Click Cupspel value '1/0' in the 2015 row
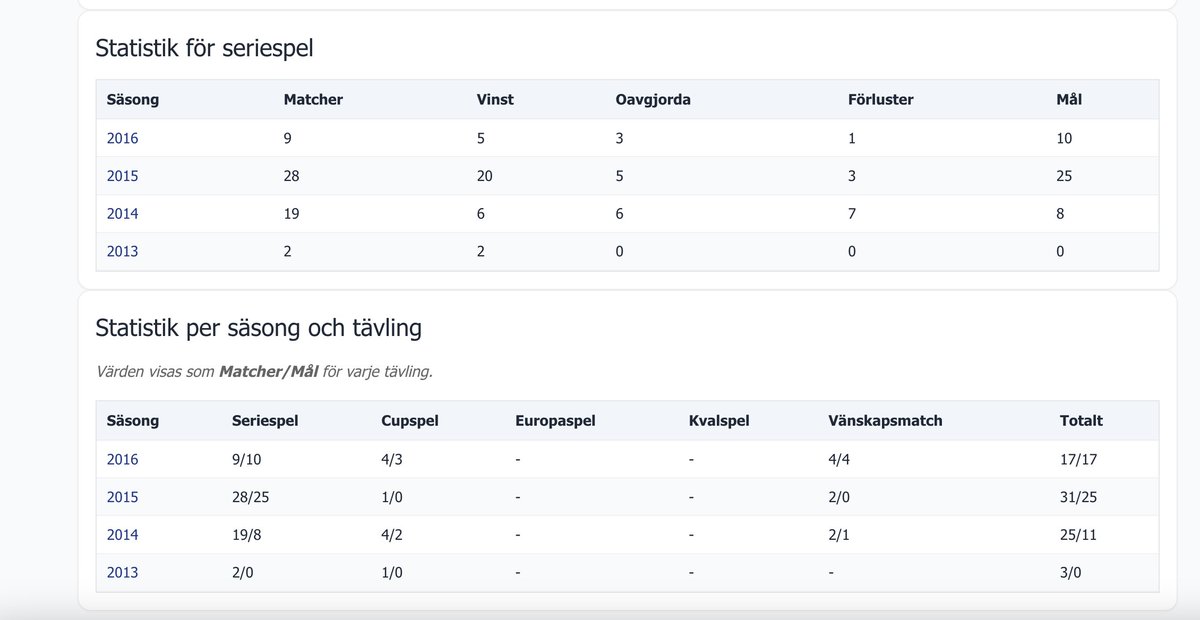The width and height of the screenshot is (1200, 620). pos(394,498)
